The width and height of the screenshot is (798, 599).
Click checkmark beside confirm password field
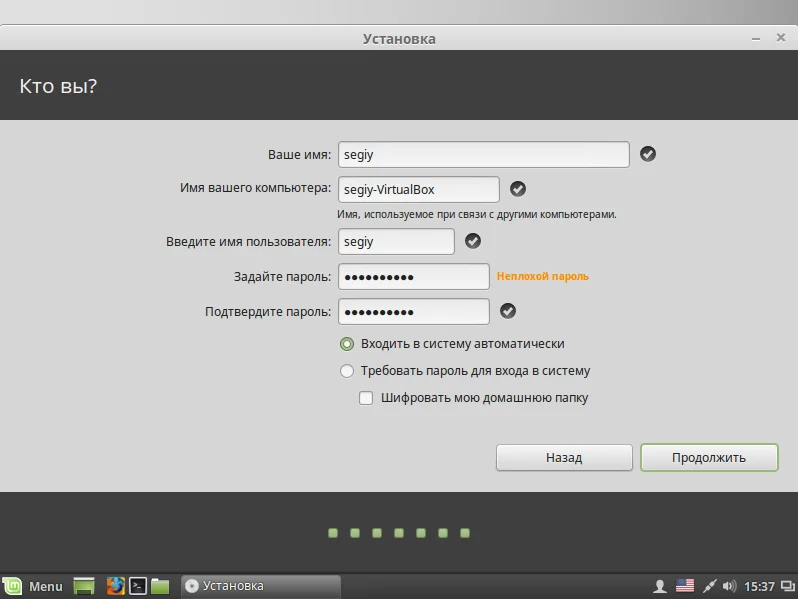pyautogui.click(x=508, y=311)
